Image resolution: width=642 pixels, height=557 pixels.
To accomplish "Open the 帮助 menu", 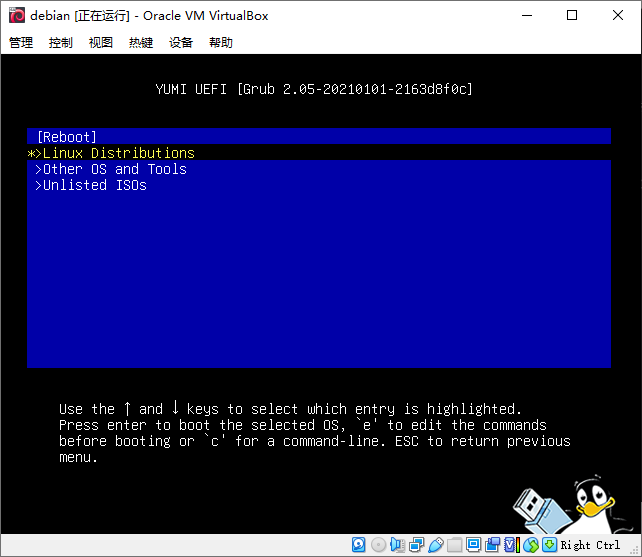I will tap(221, 42).
